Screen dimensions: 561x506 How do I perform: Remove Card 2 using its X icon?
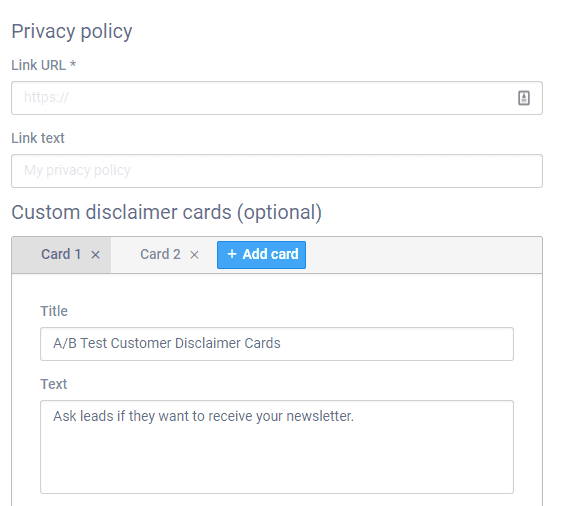tap(194, 255)
